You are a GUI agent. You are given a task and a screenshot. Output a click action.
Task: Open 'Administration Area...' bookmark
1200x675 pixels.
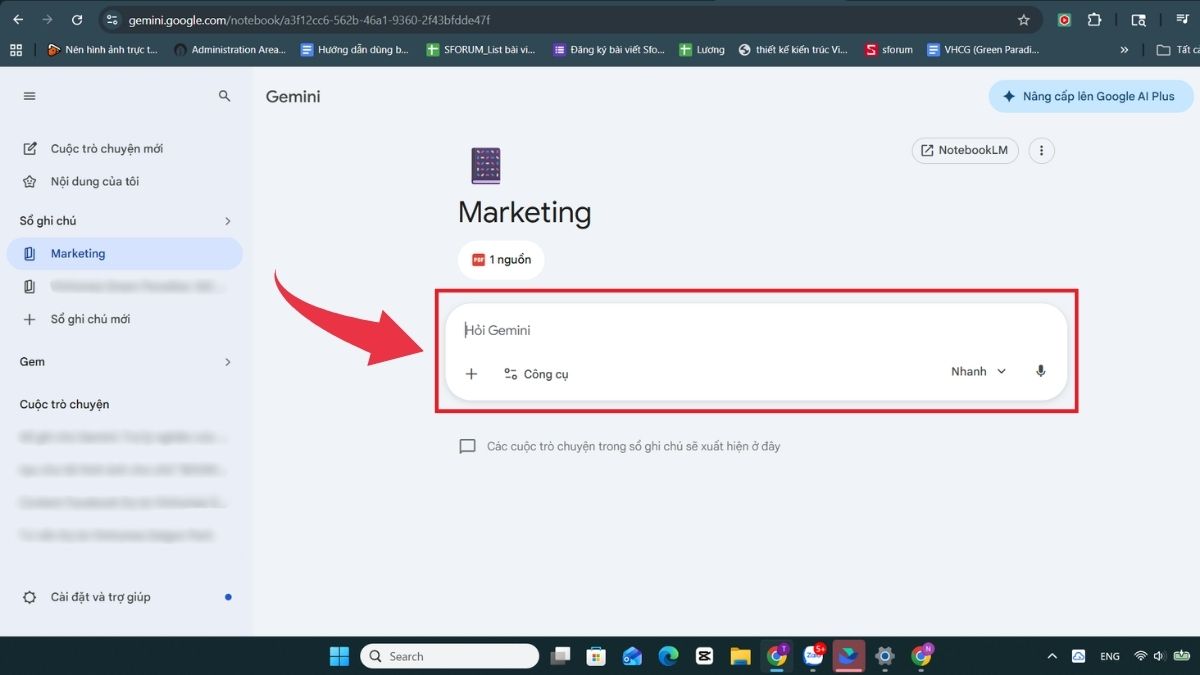[x=229, y=49]
